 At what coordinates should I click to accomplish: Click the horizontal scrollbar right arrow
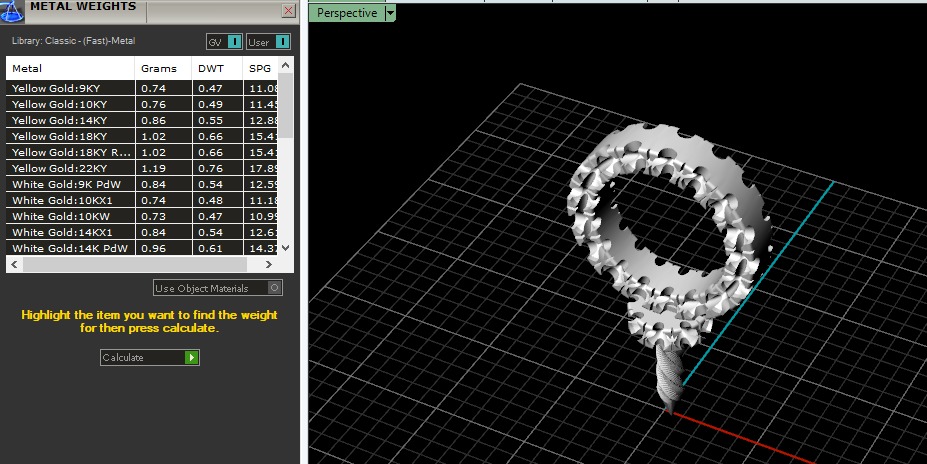tap(268, 264)
